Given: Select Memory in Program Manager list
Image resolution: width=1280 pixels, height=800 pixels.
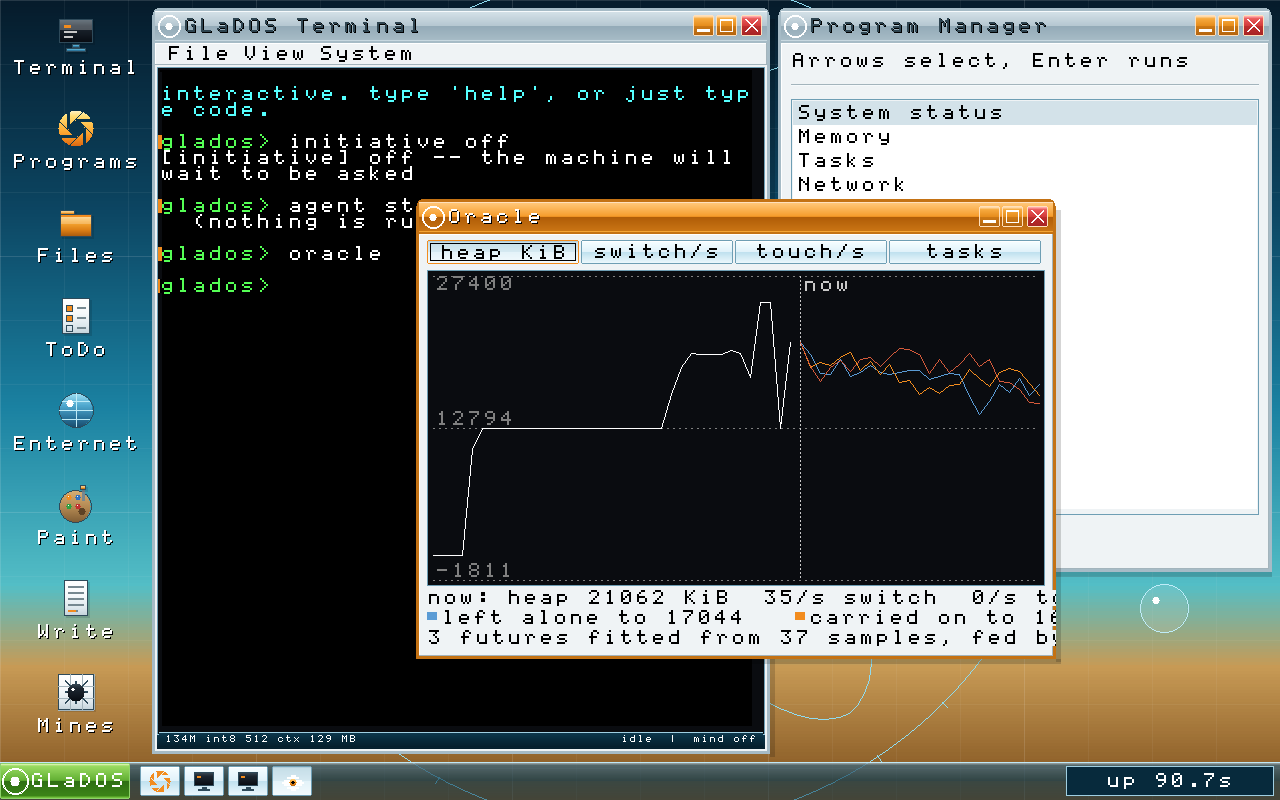Looking at the screenshot, I should tap(1025, 137).
